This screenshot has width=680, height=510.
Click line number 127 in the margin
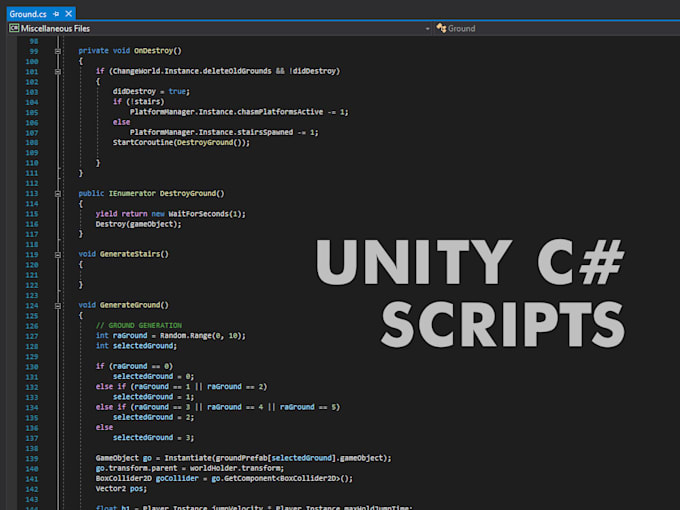click(32, 336)
